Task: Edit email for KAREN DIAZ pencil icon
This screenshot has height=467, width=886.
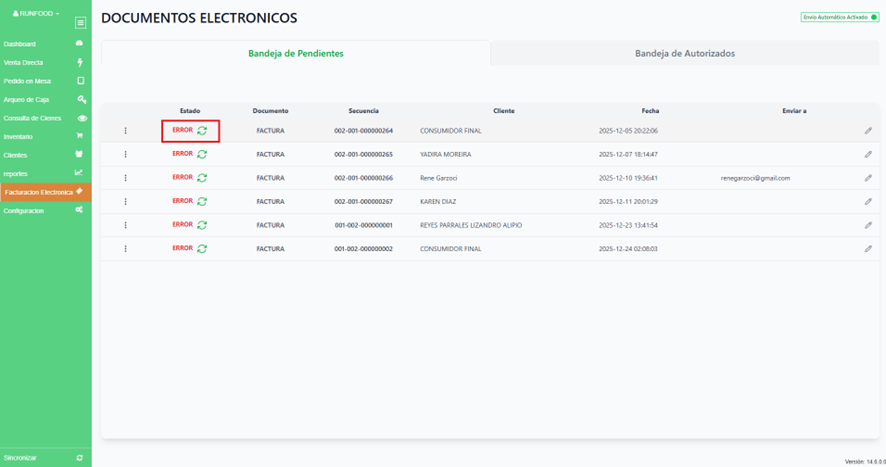Action: [x=868, y=202]
